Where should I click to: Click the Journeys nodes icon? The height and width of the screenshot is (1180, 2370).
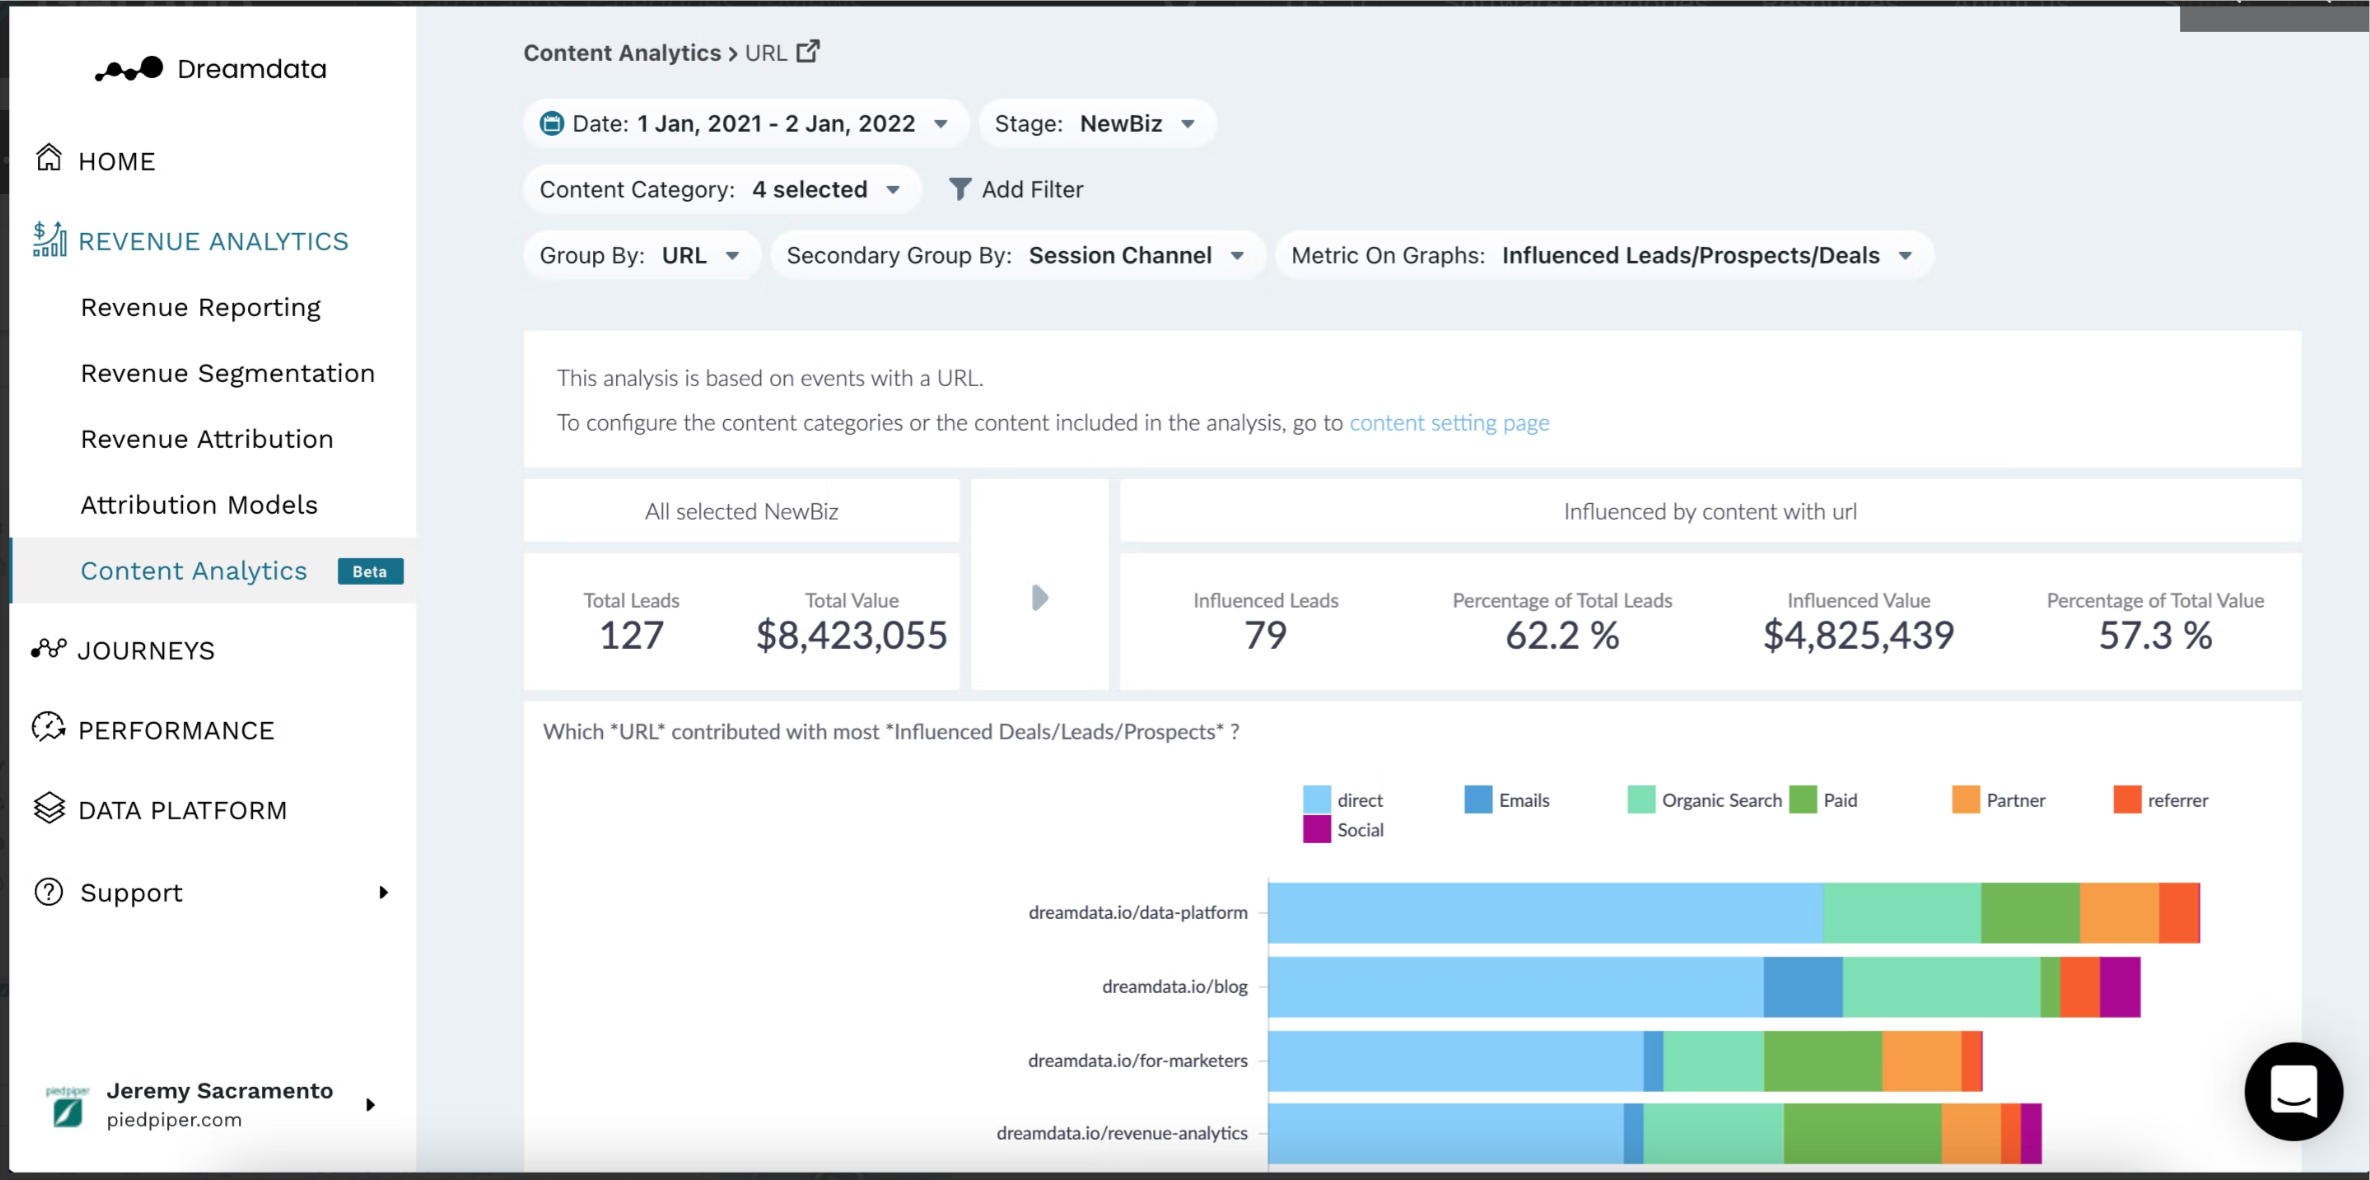pos(48,650)
